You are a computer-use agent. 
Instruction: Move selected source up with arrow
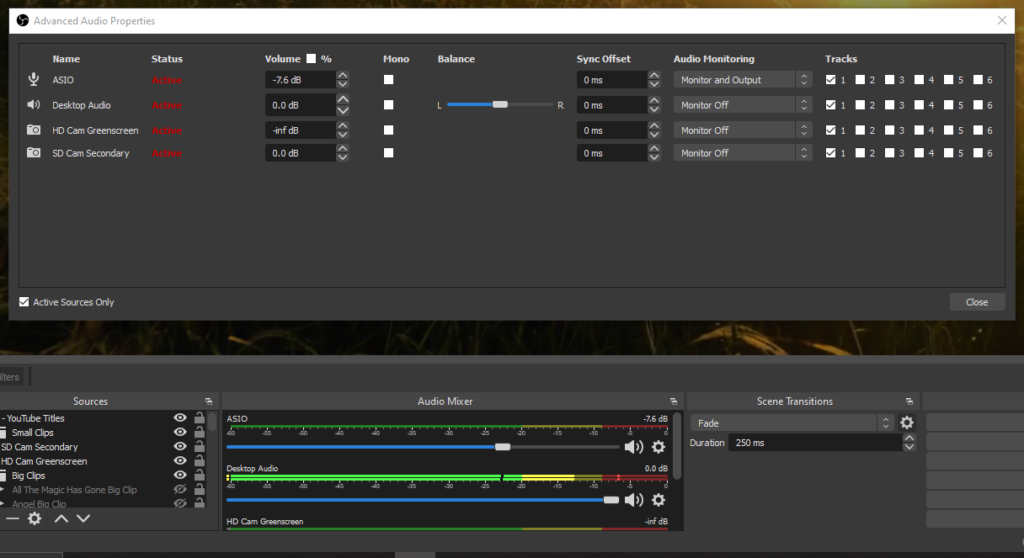pos(61,519)
